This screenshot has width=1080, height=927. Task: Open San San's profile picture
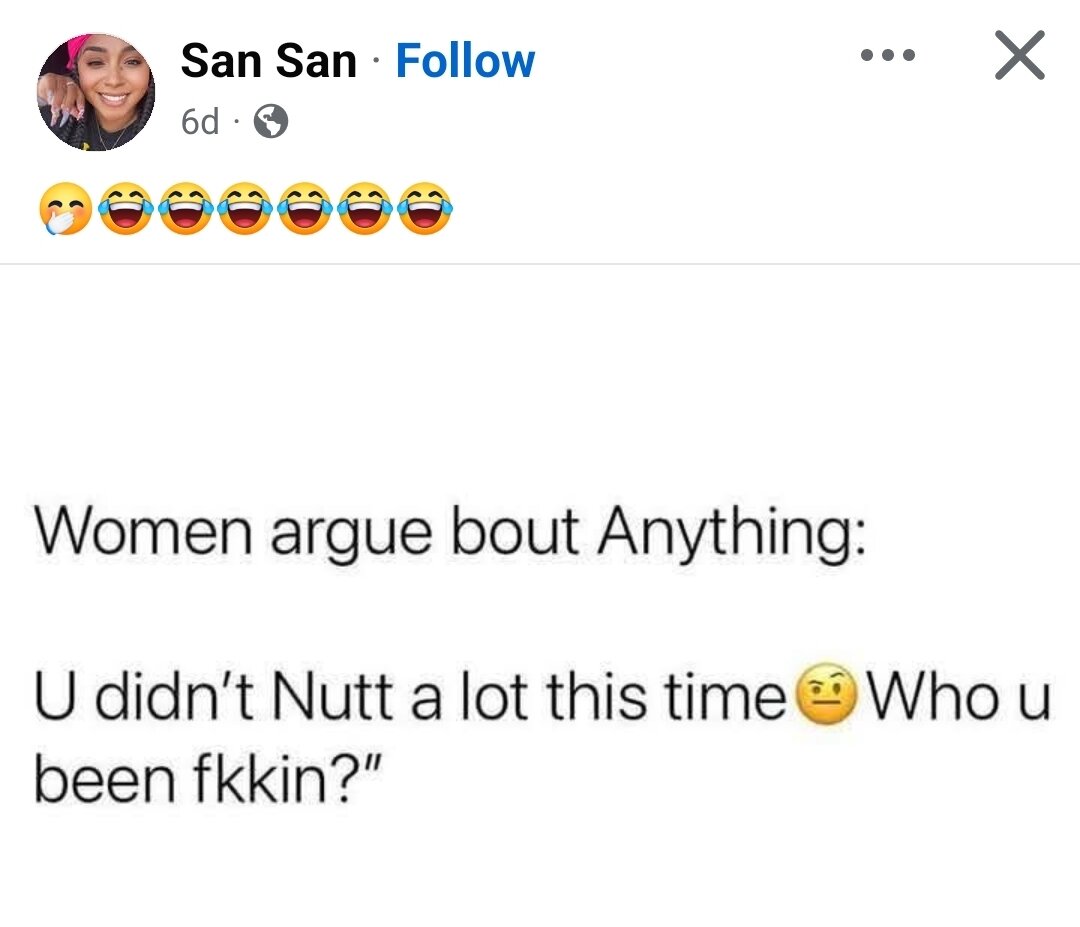click(x=96, y=92)
